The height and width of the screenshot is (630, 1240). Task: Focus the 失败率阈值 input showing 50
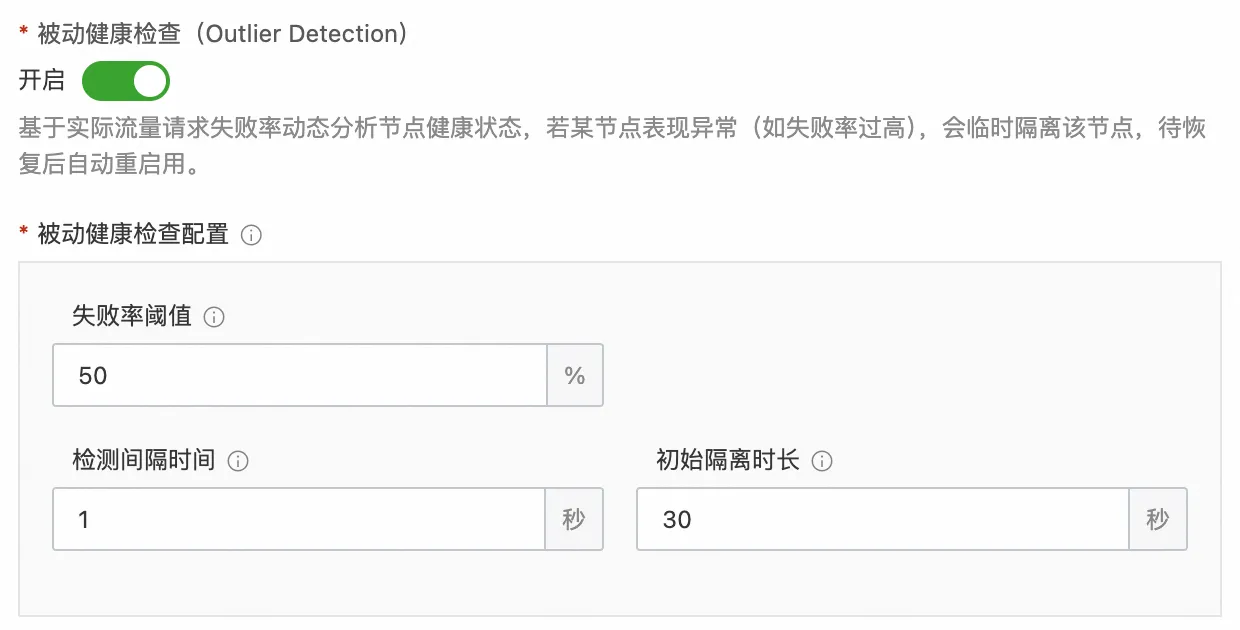click(x=300, y=375)
